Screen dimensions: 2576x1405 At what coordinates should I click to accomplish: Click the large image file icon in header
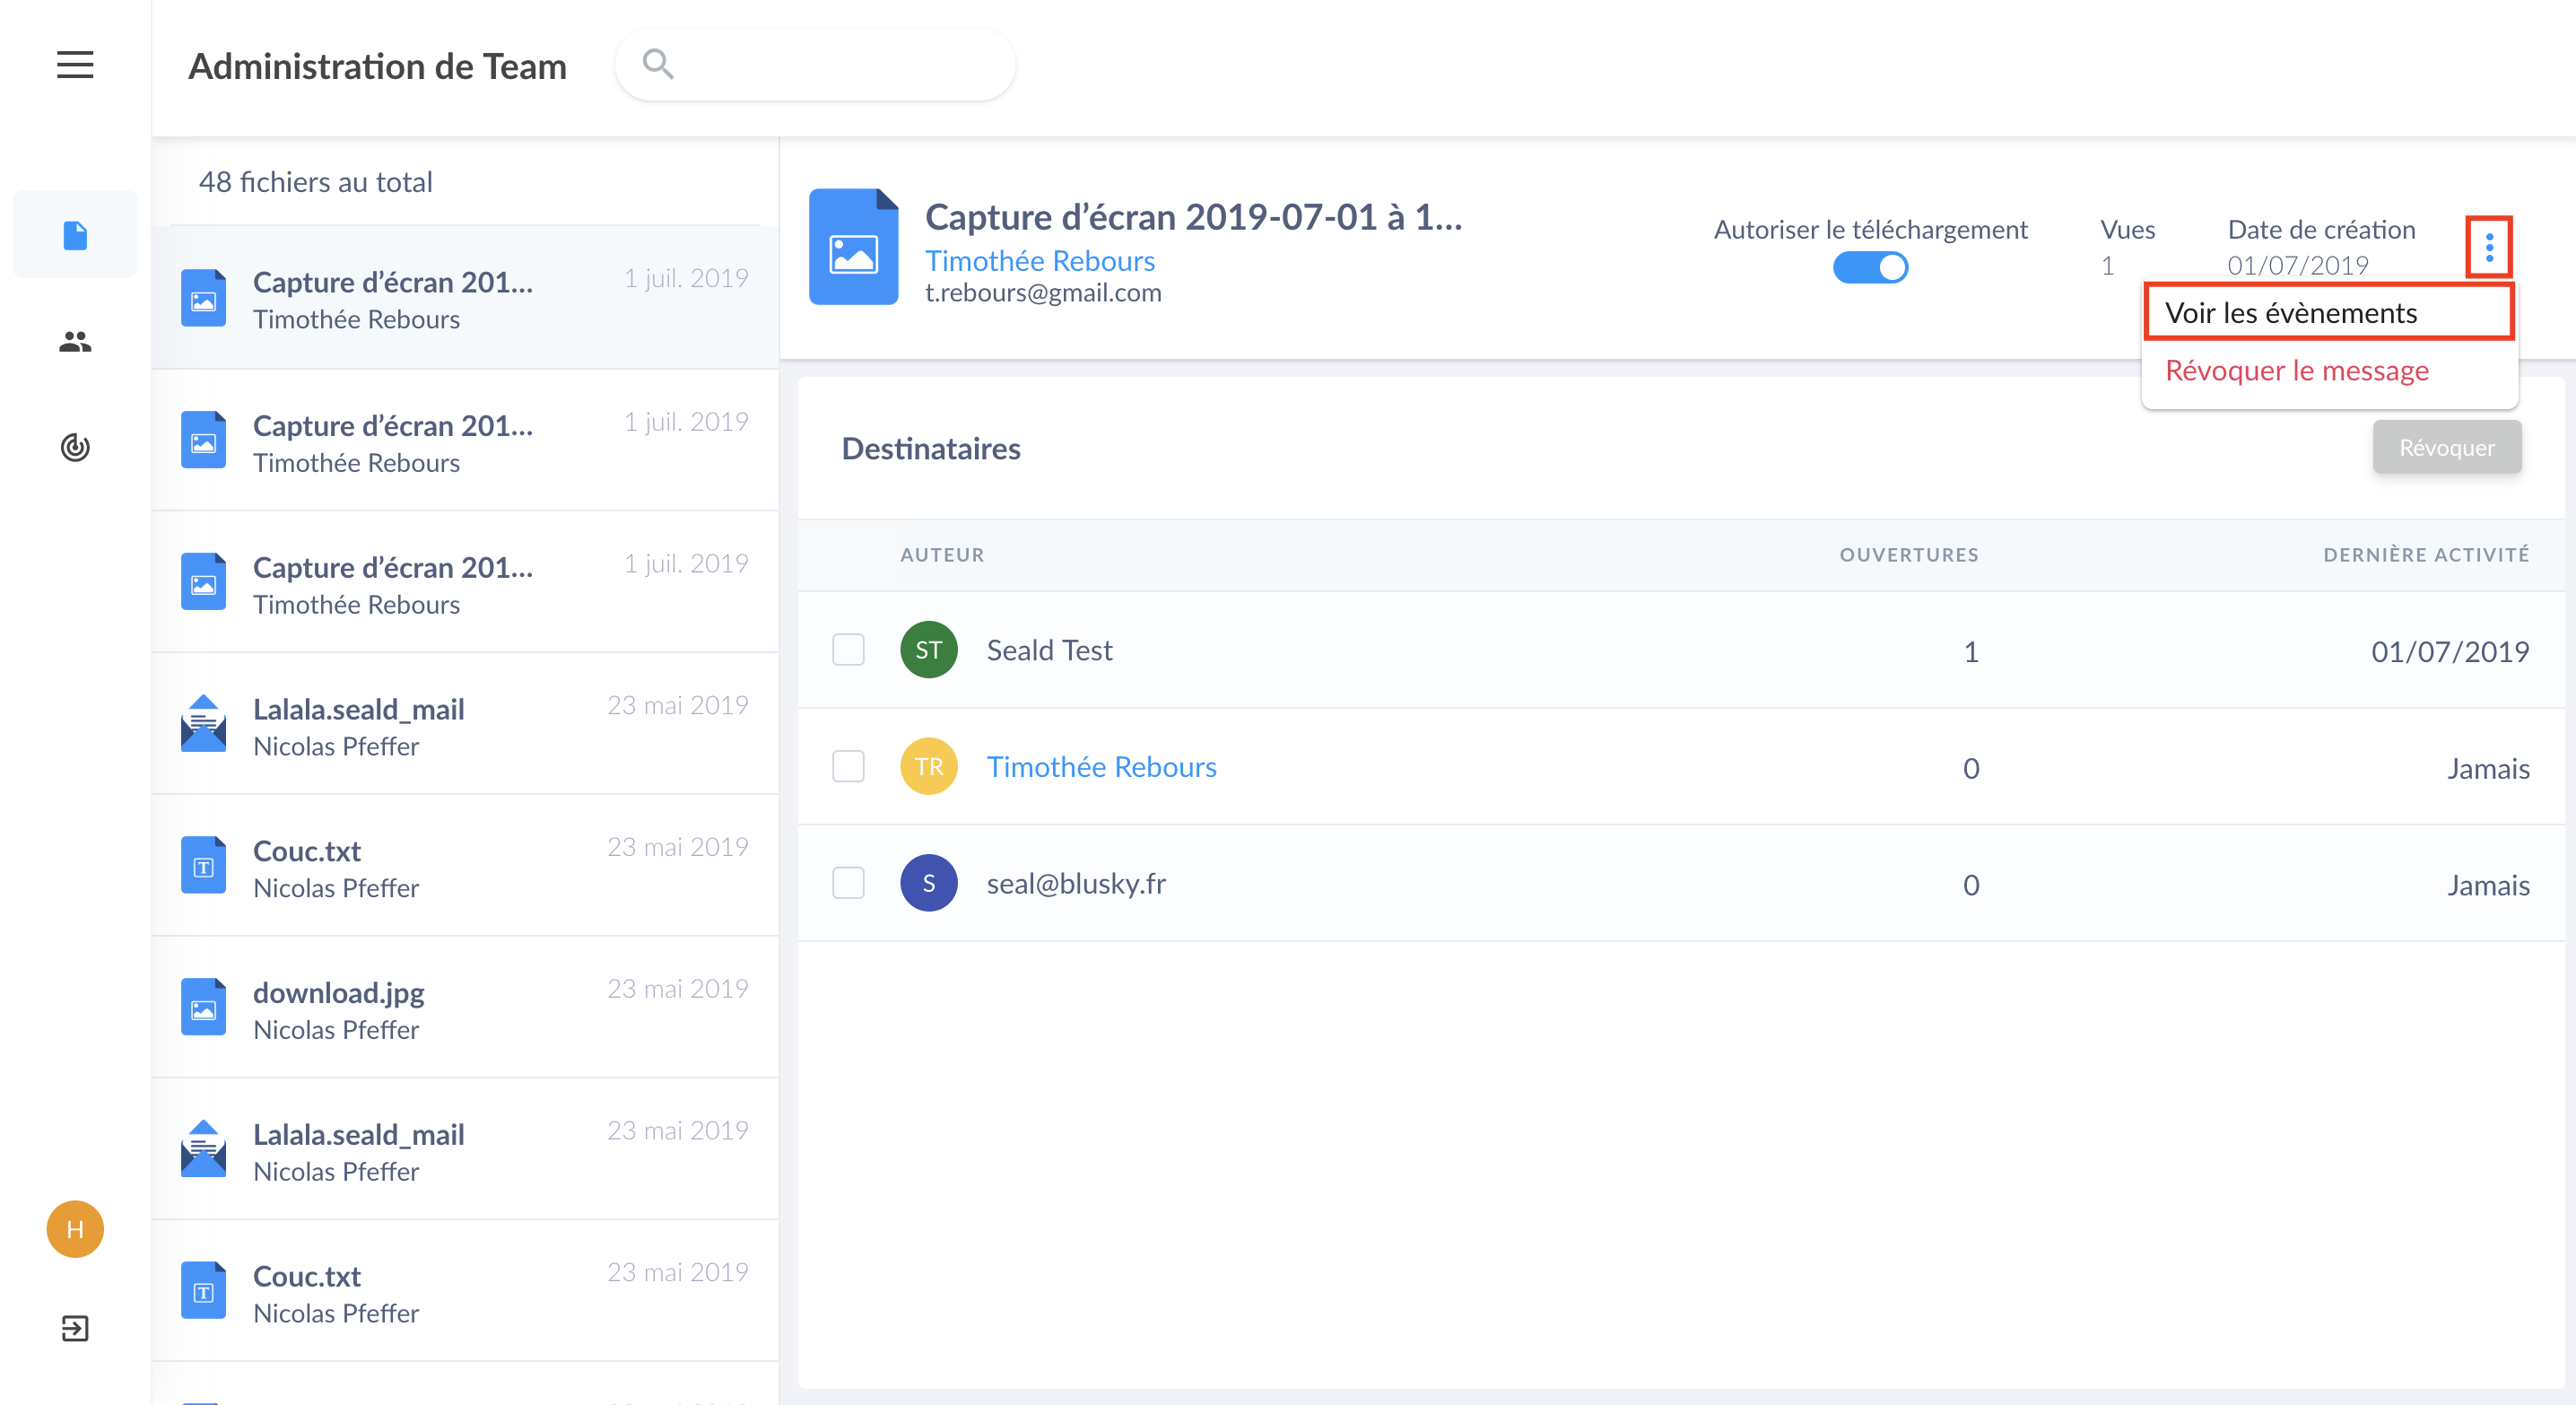853,247
